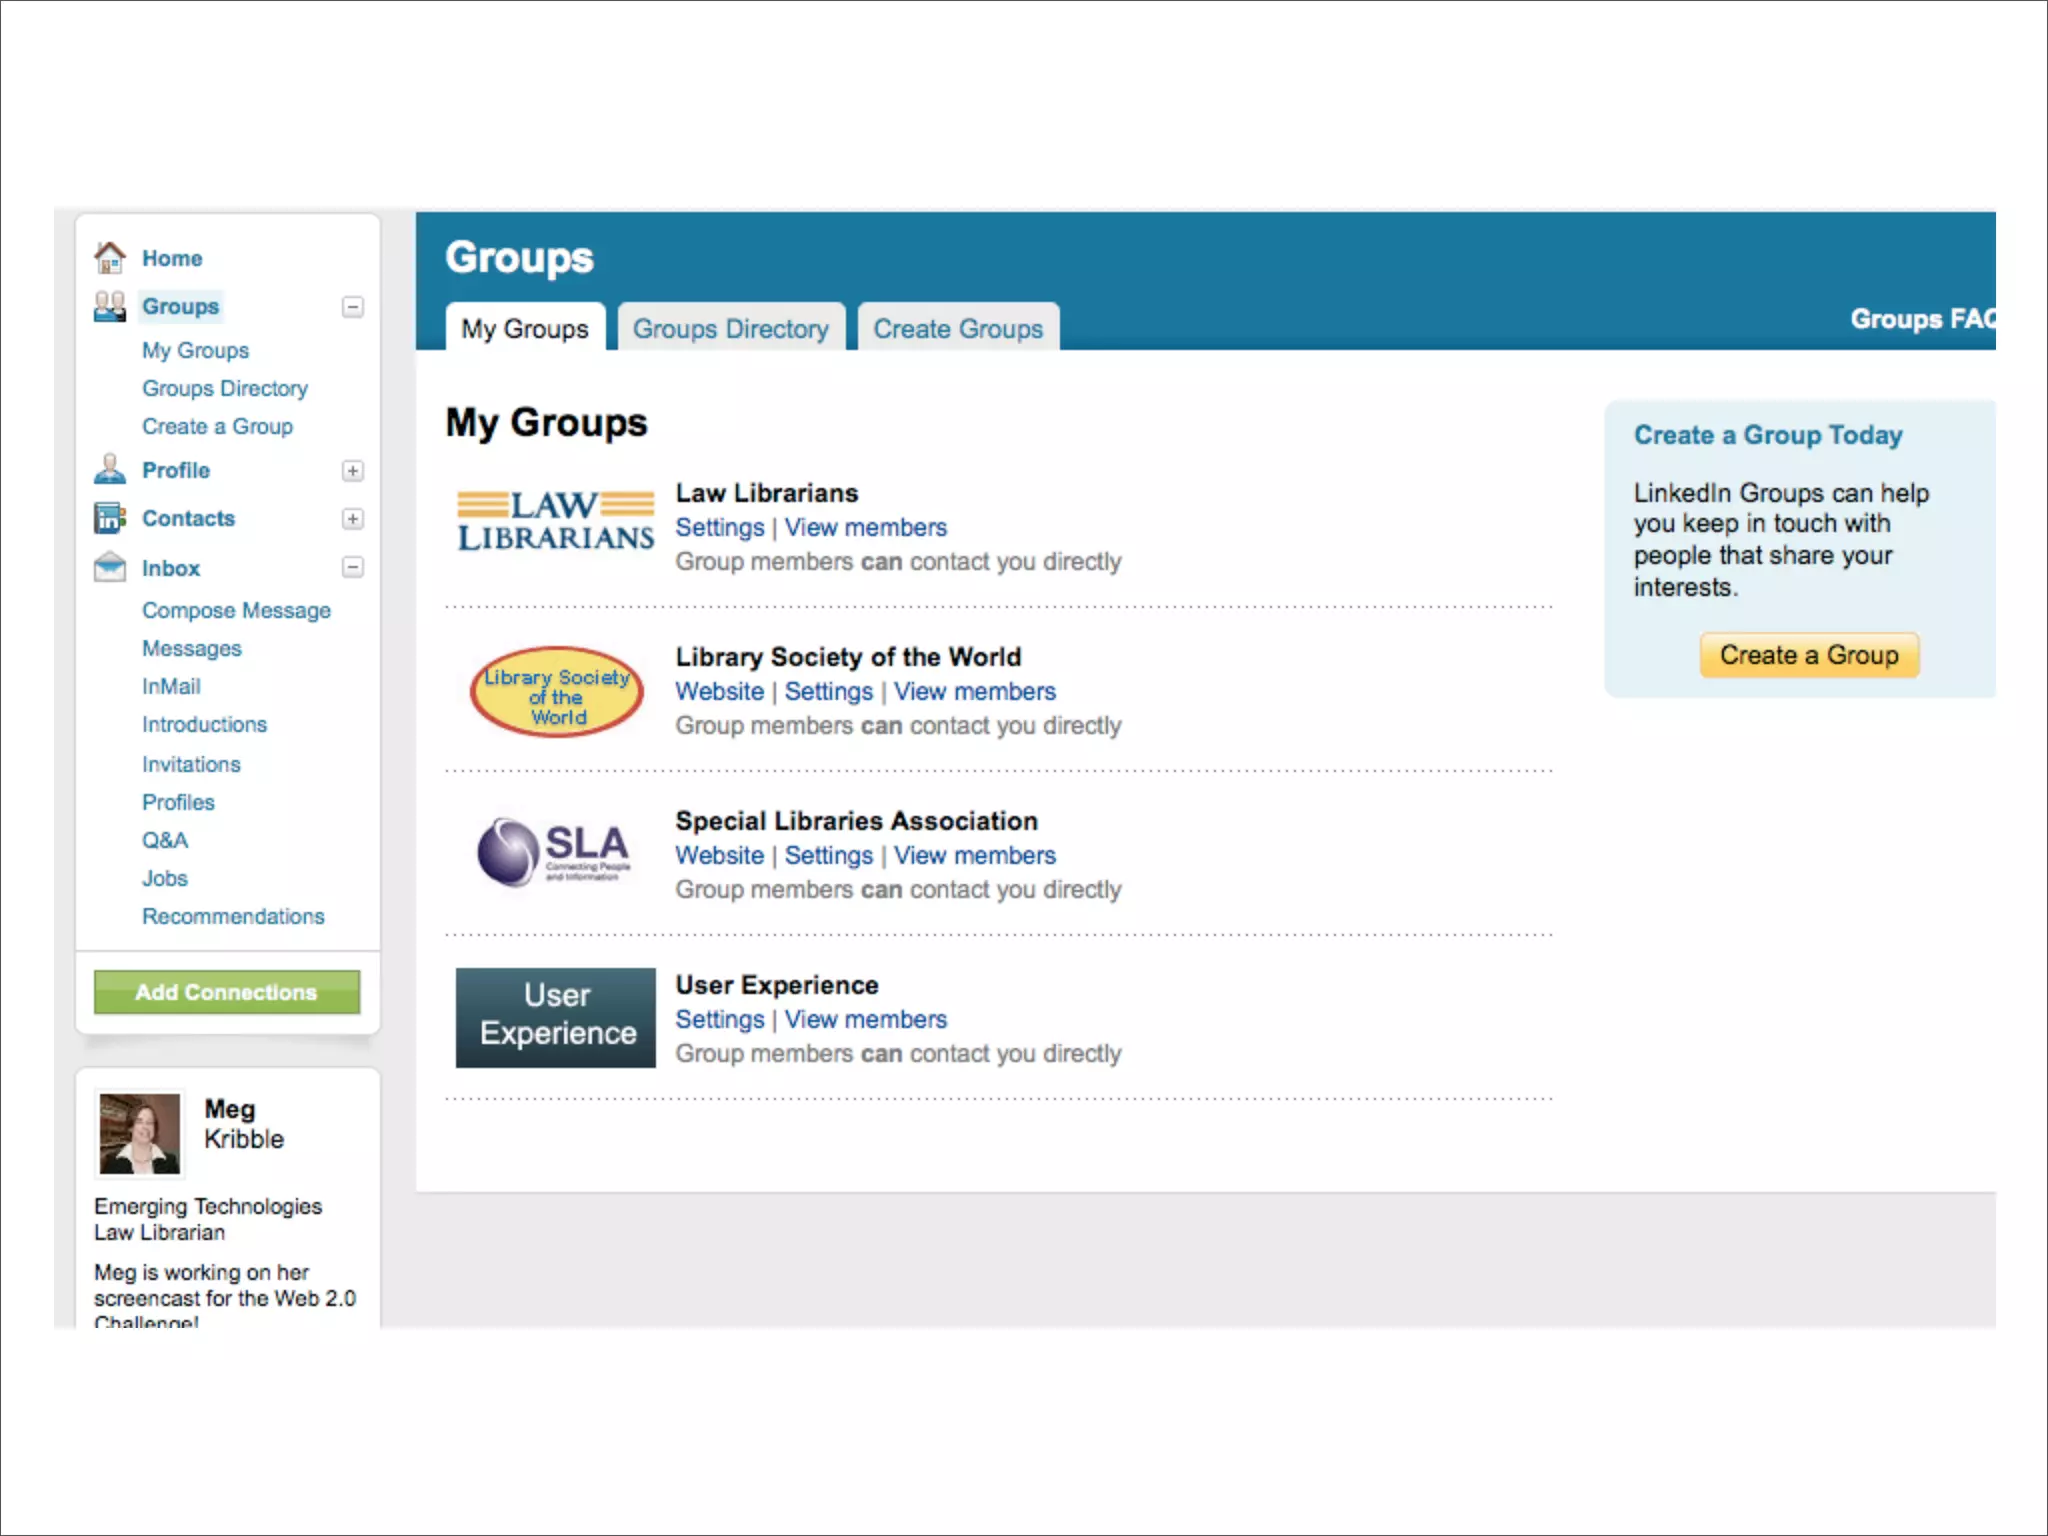2048x1536 pixels.
Task: Switch to the Groups Directory tab
Action: (x=731, y=328)
